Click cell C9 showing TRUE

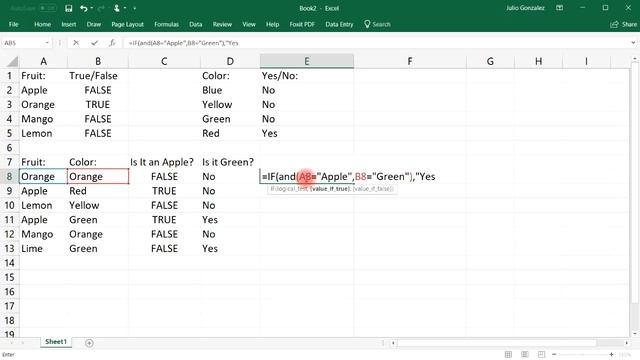(x=164, y=191)
